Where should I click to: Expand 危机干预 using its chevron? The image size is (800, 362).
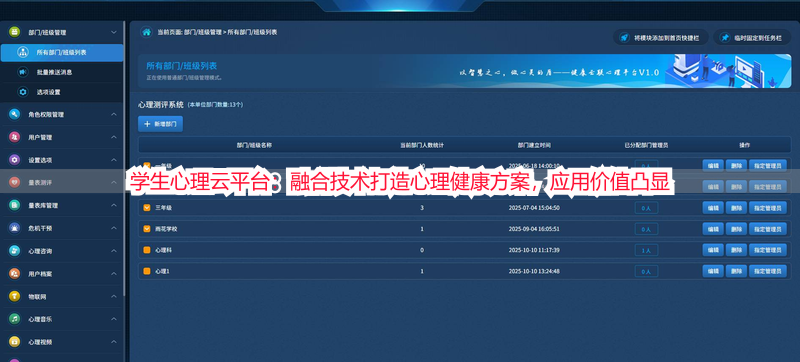pyautogui.click(x=114, y=228)
